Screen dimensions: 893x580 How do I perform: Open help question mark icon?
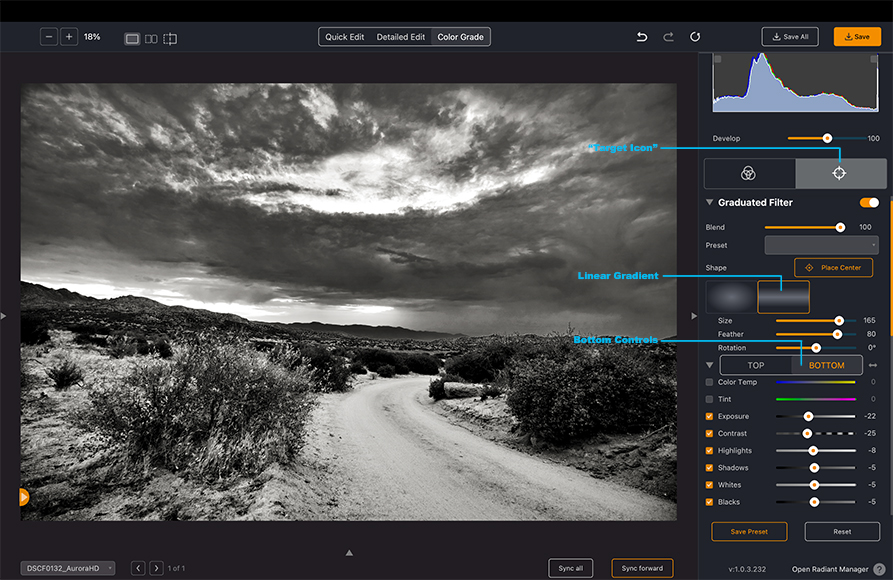[x=879, y=569]
